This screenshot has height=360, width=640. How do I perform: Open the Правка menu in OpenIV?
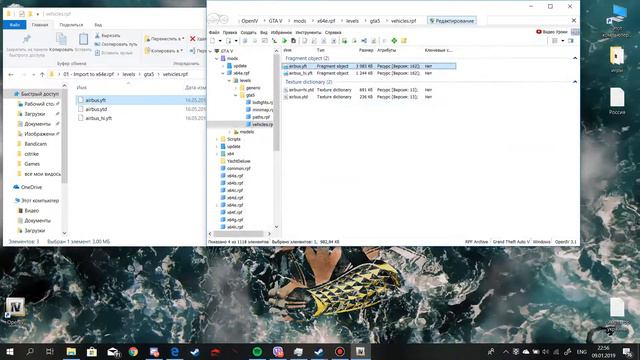coord(230,32)
